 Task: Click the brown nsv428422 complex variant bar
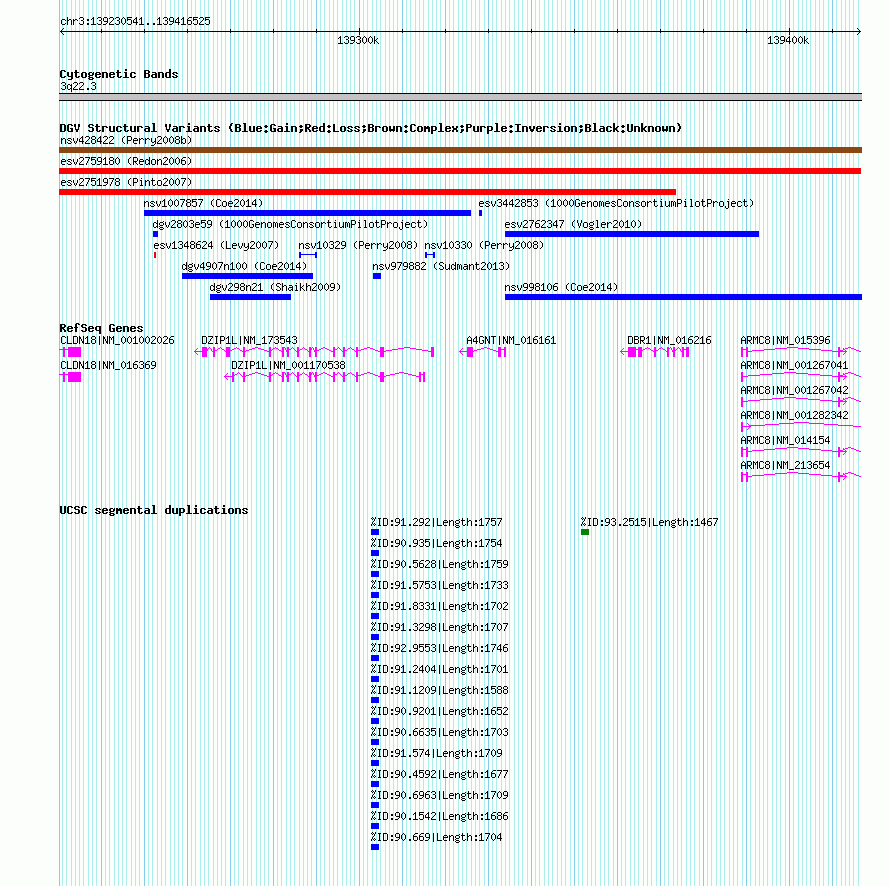point(460,150)
